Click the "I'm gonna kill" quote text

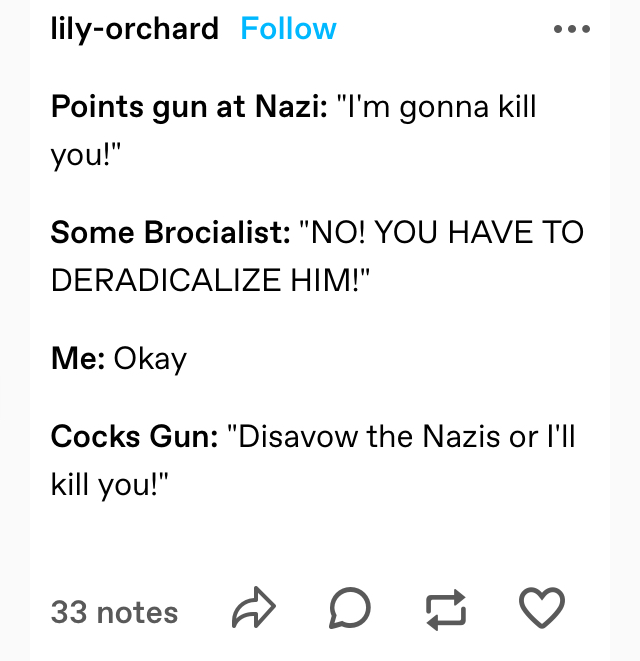[437, 107]
